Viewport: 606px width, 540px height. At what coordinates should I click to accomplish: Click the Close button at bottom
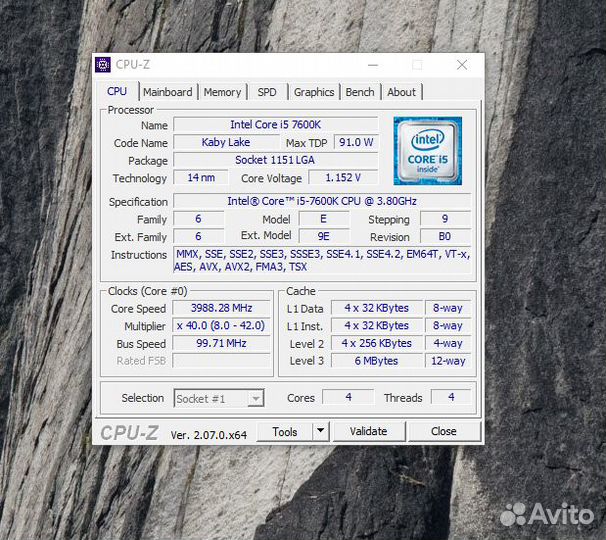coord(444,431)
